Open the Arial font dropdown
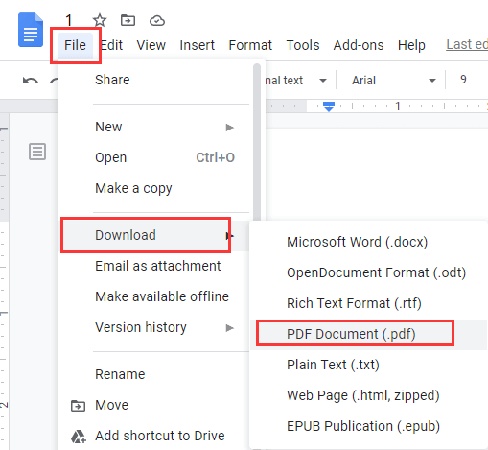The image size is (488, 450). point(394,80)
